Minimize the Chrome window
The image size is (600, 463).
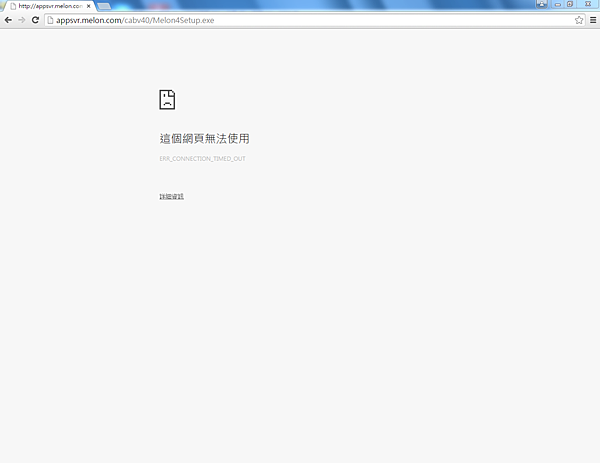pos(558,4)
